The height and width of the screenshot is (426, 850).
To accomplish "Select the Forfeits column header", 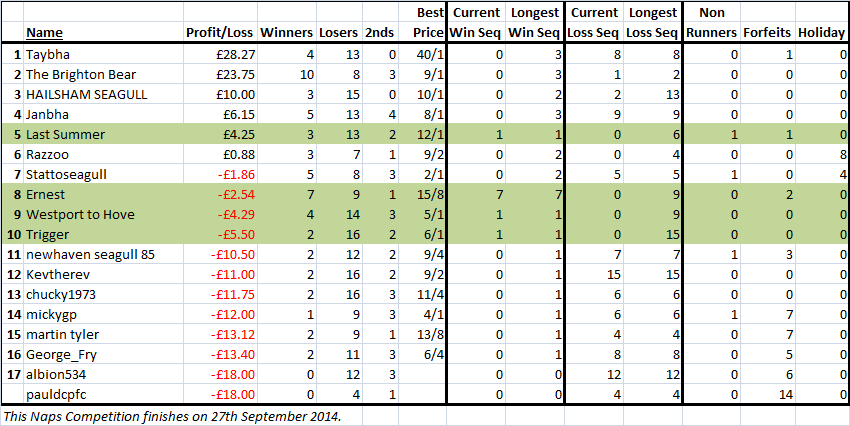I will pos(767,33).
